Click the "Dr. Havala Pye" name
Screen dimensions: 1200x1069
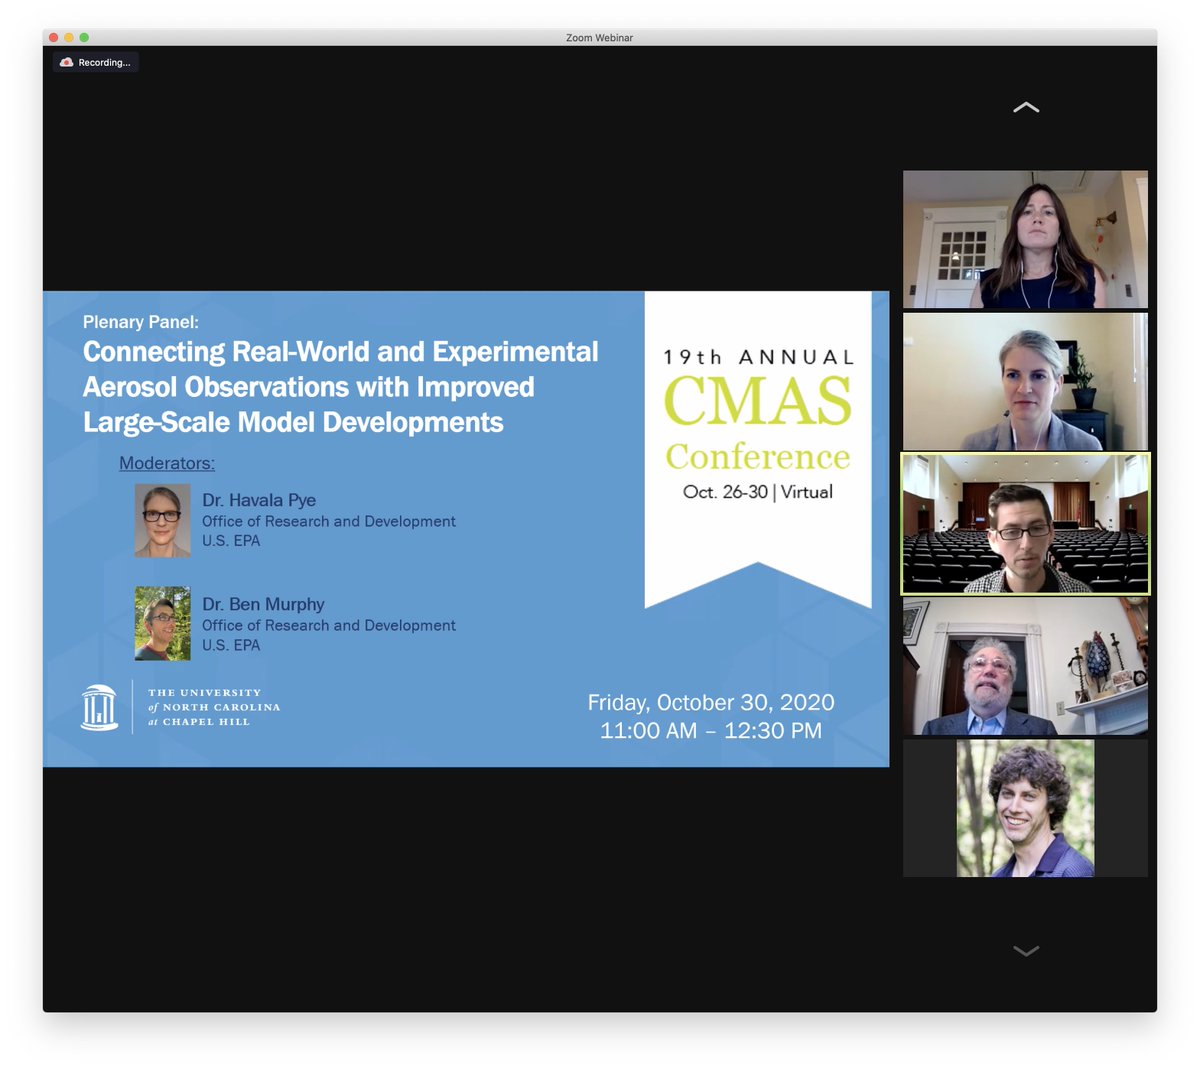[259, 500]
